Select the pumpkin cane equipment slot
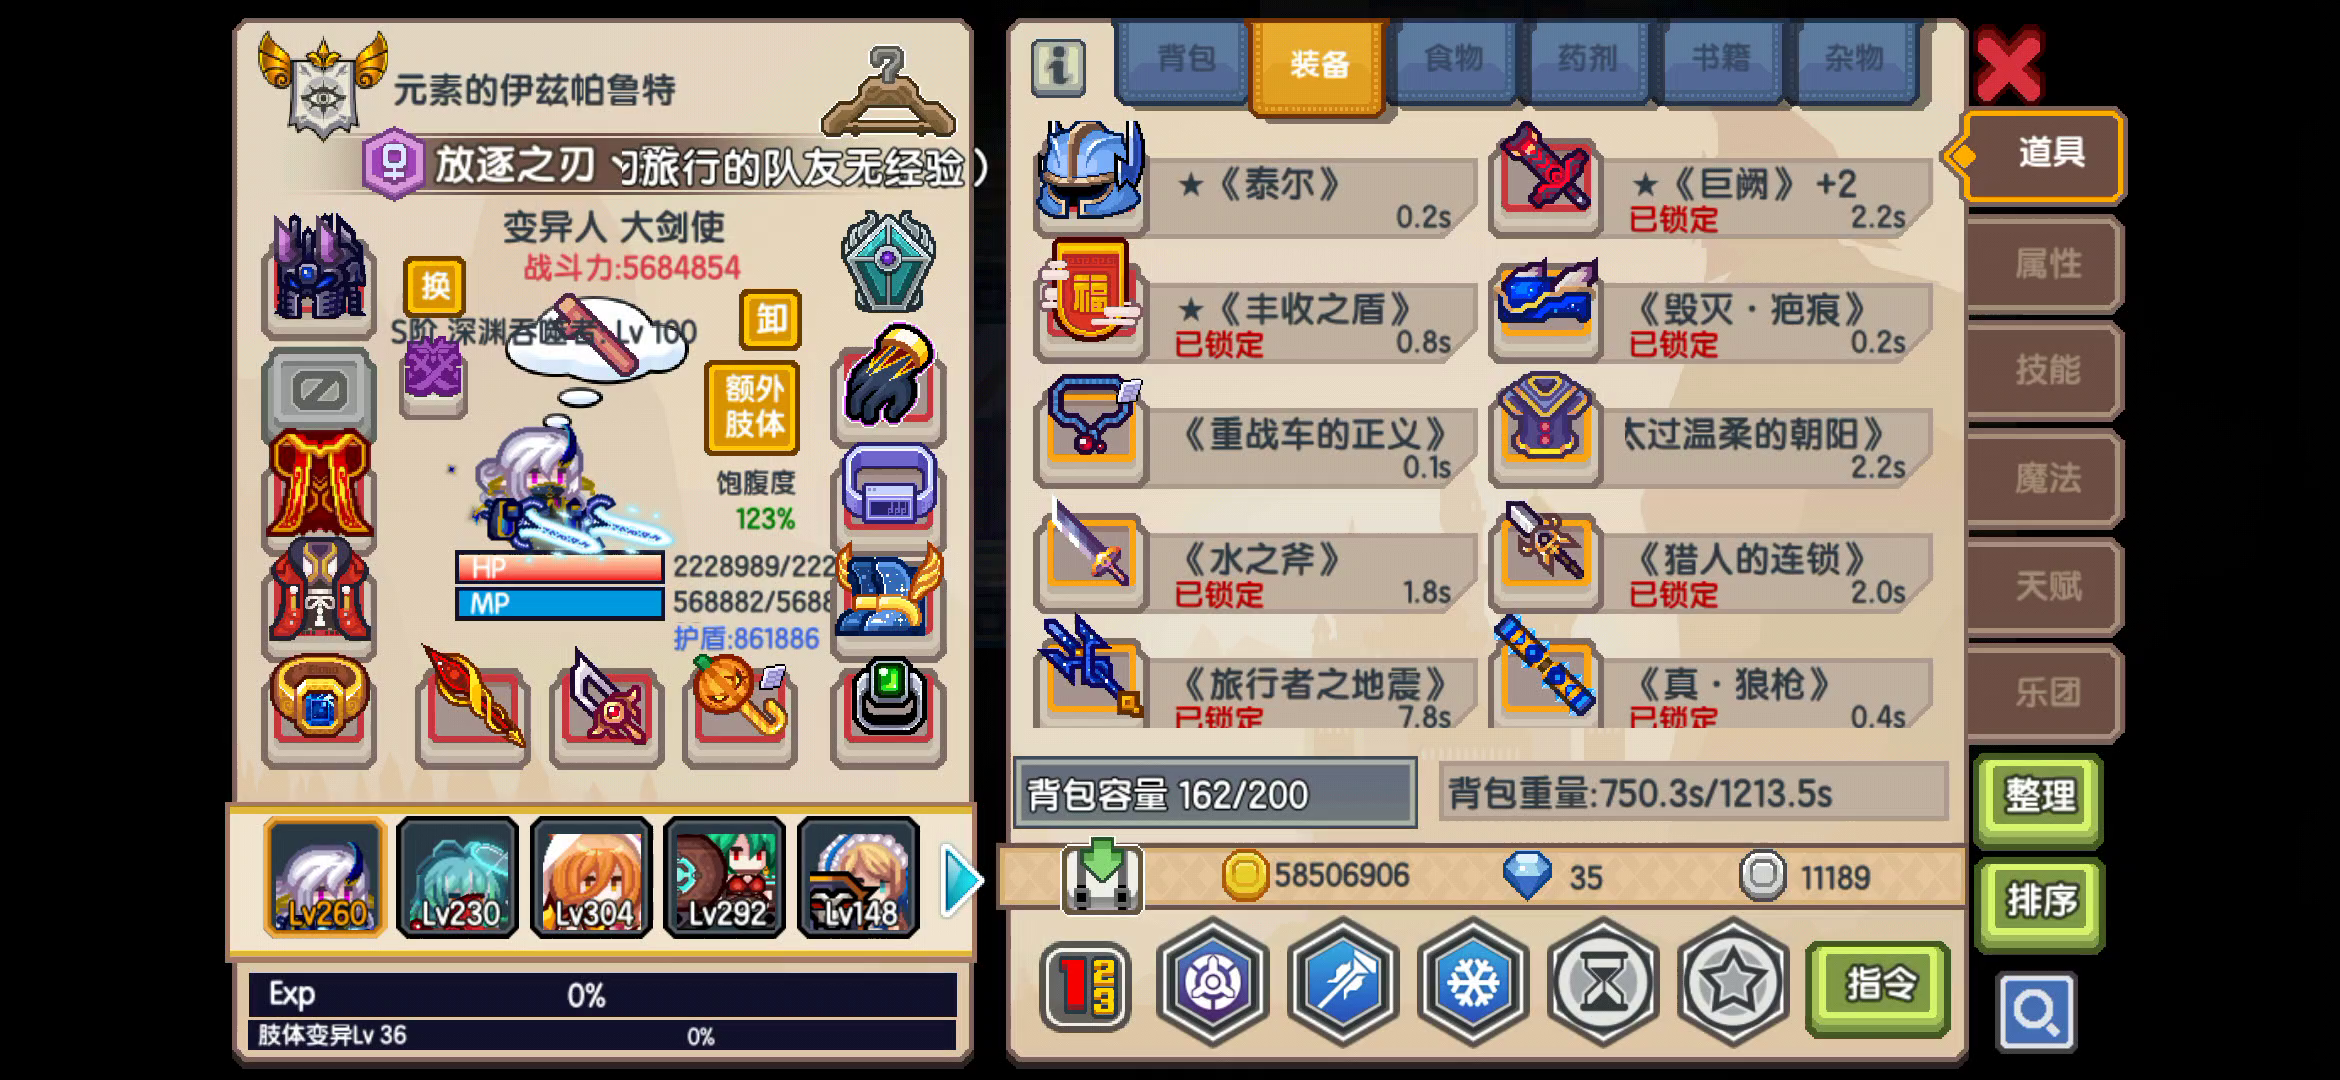 [x=740, y=706]
